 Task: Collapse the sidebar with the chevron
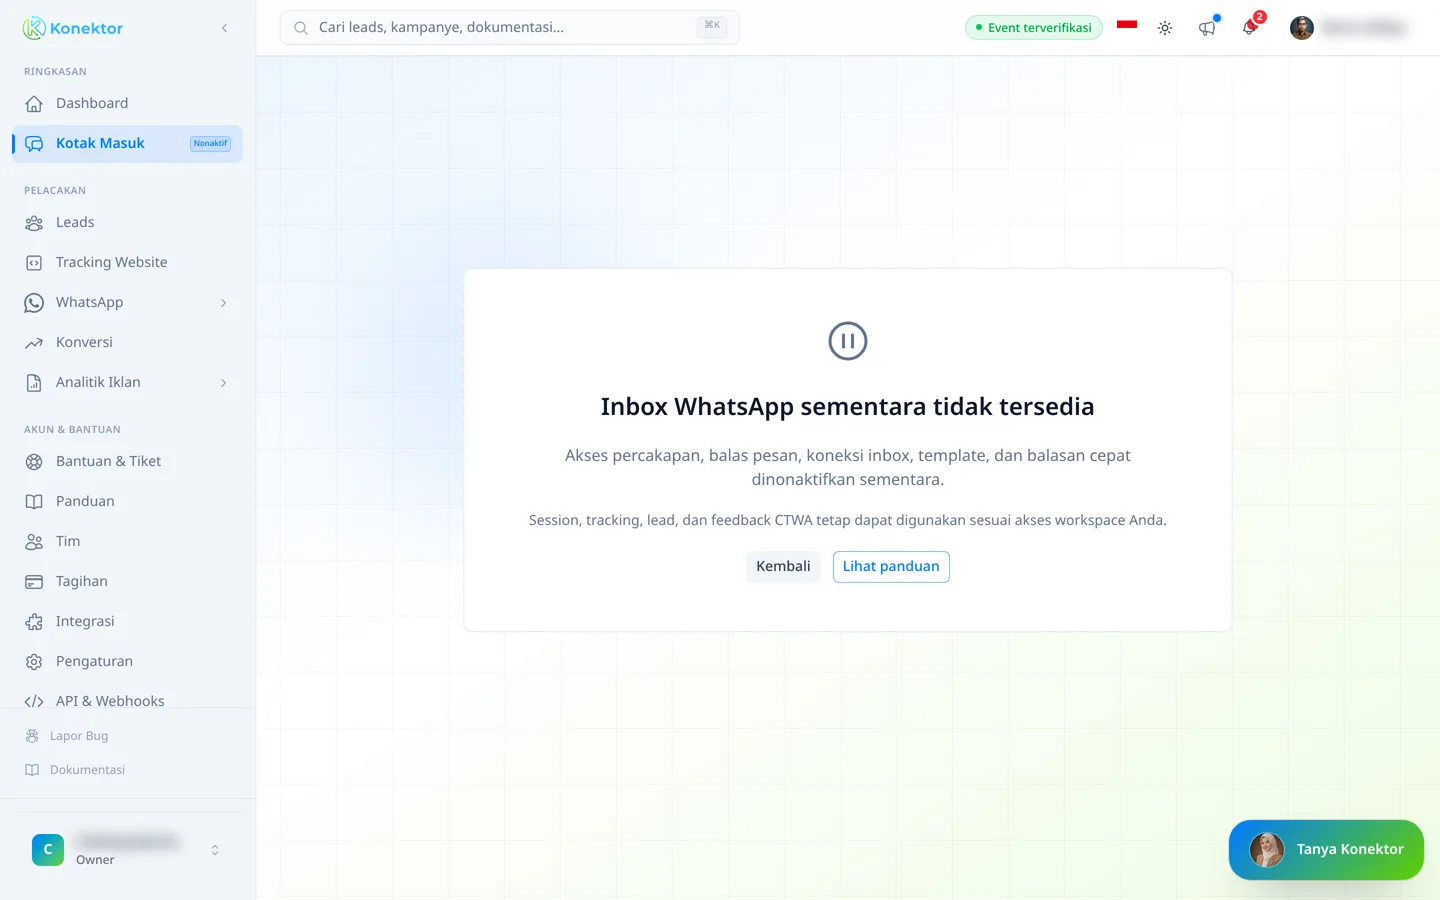coord(224,28)
